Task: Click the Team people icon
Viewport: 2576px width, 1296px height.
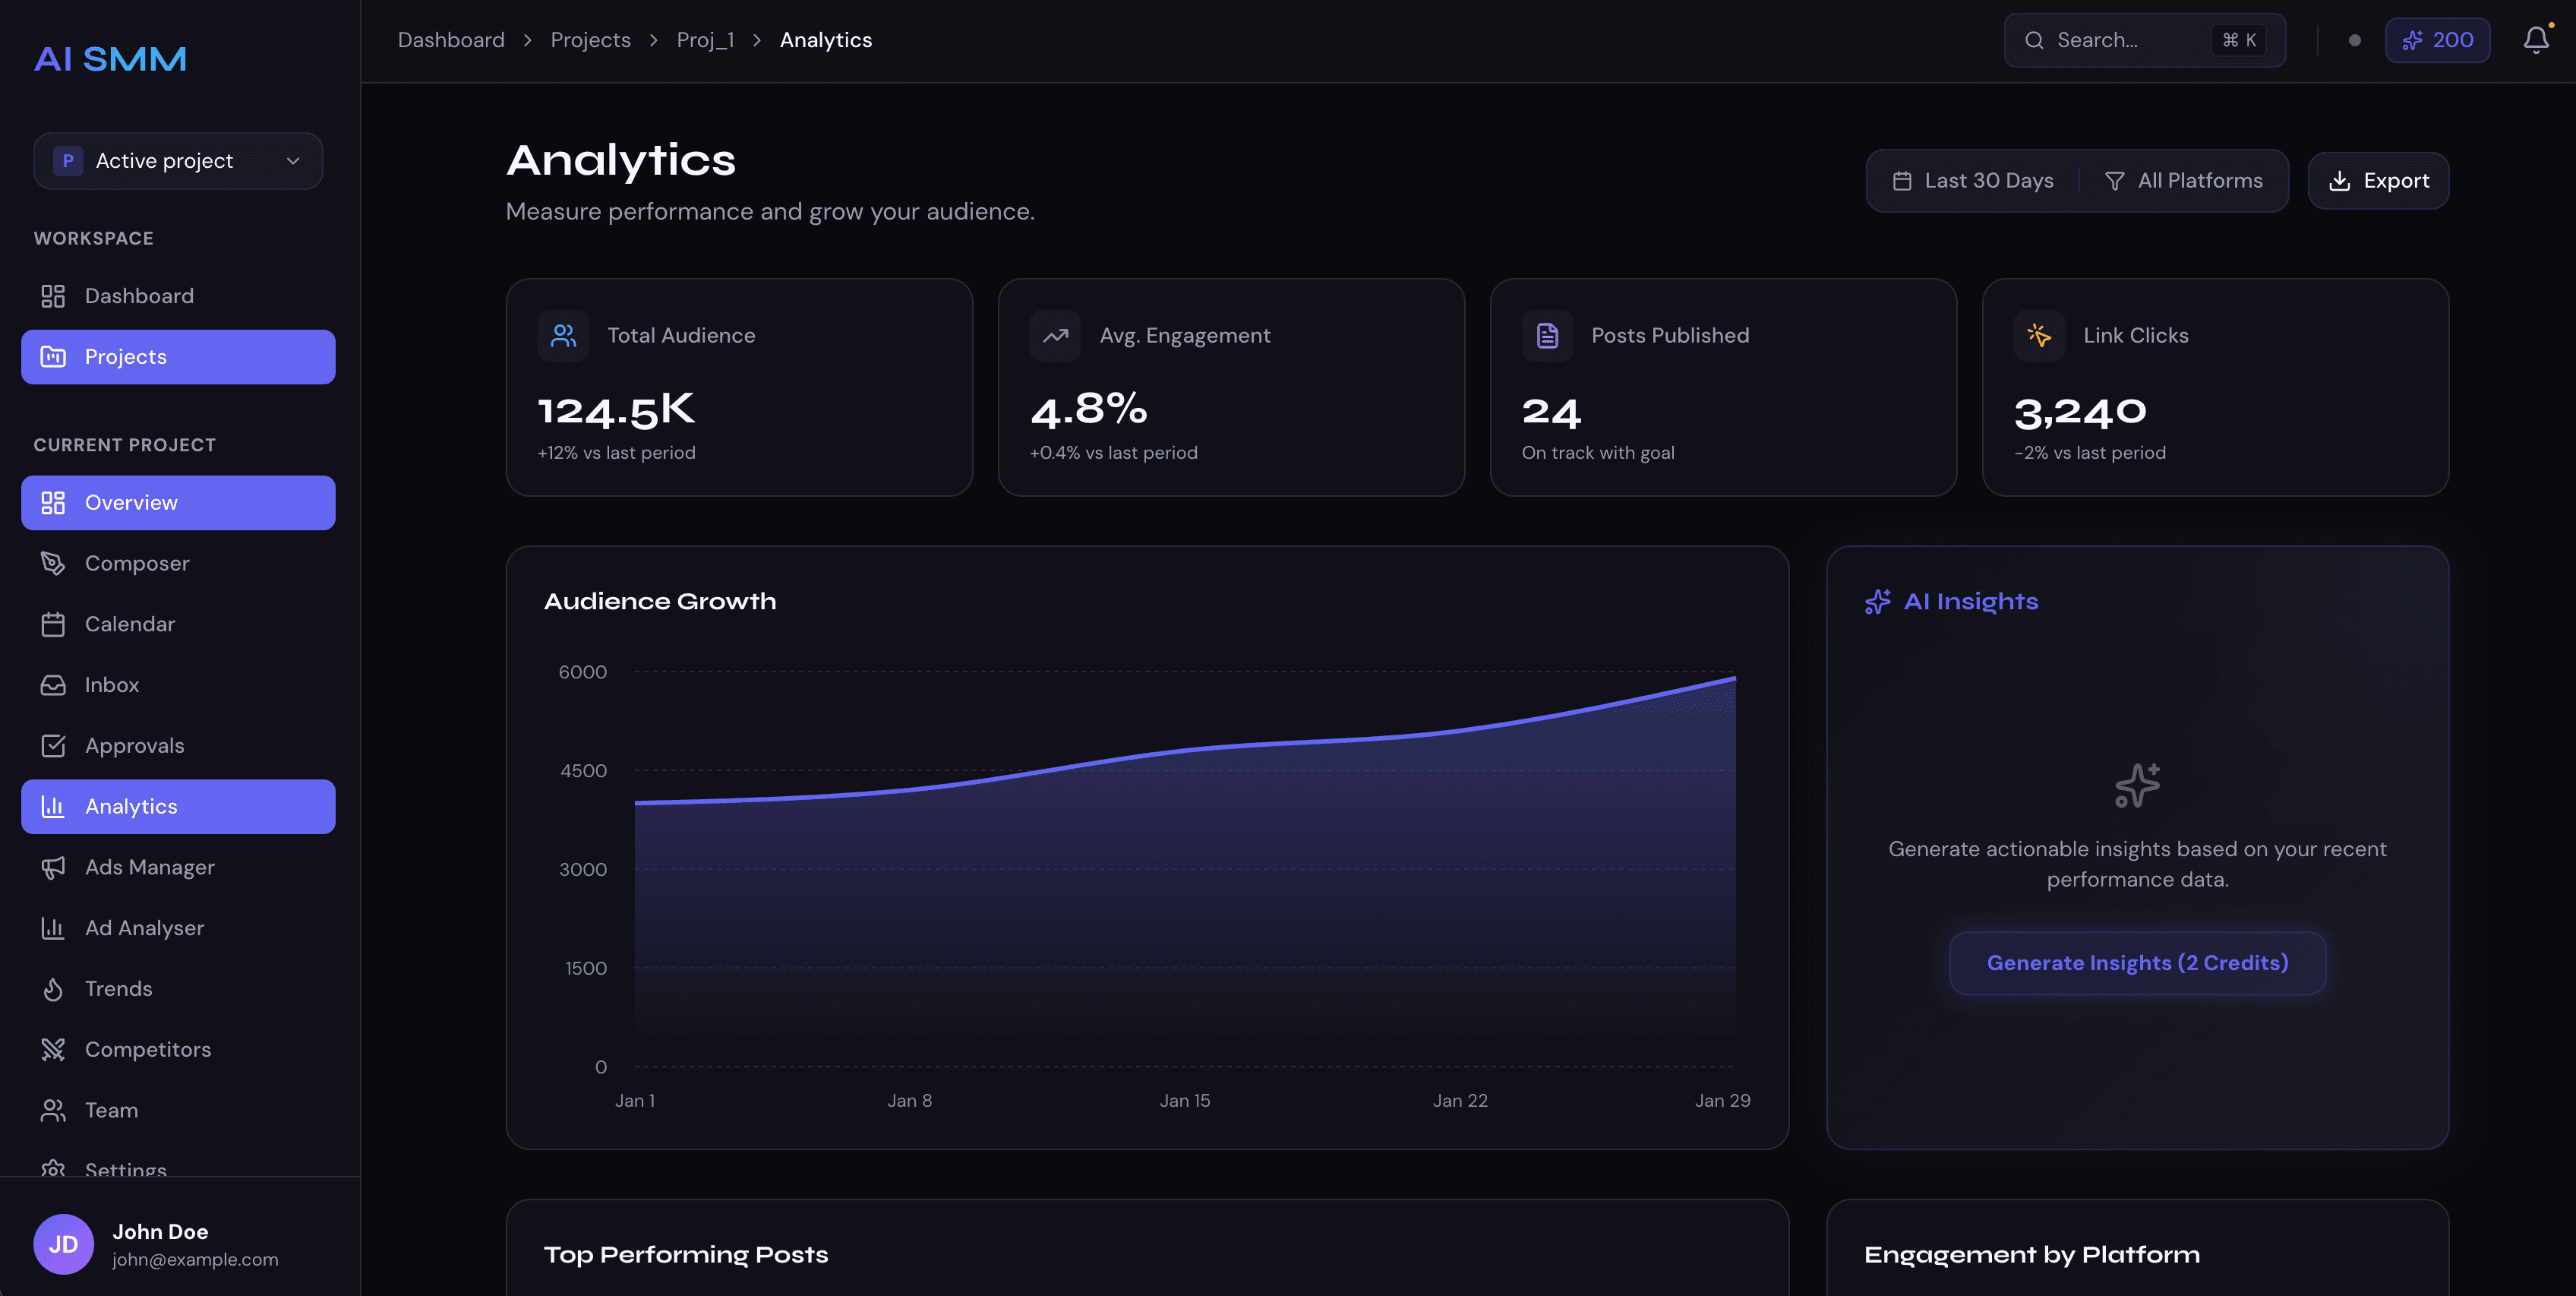Action: point(53,1110)
